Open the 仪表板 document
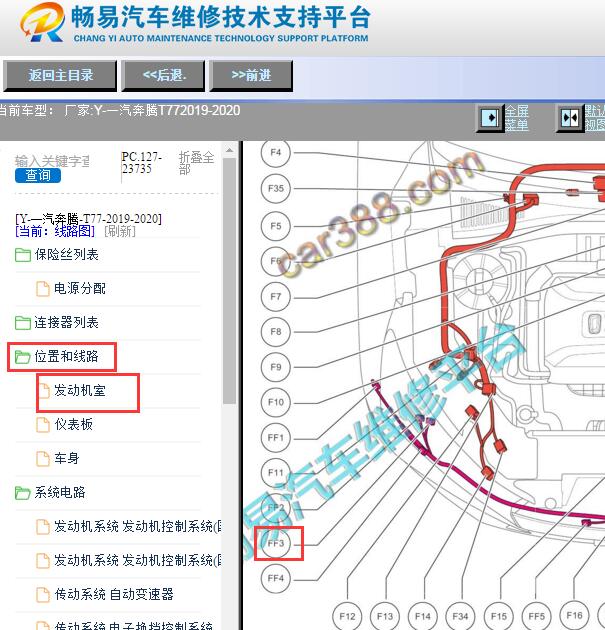 pos(74,424)
